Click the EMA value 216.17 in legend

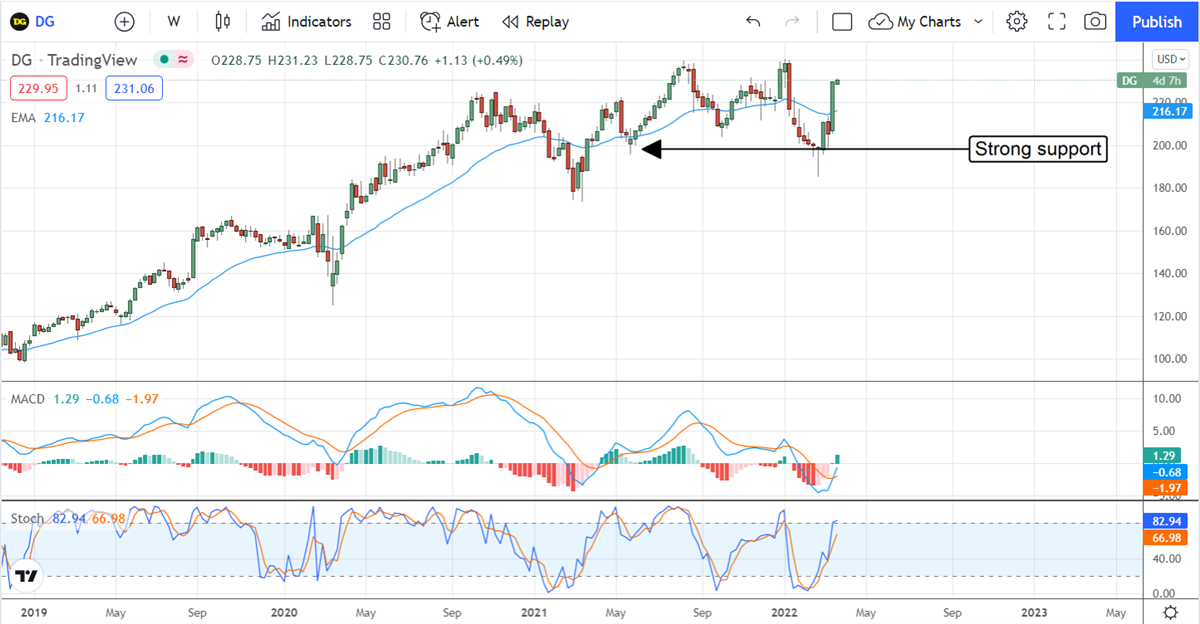click(x=65, y=118)
